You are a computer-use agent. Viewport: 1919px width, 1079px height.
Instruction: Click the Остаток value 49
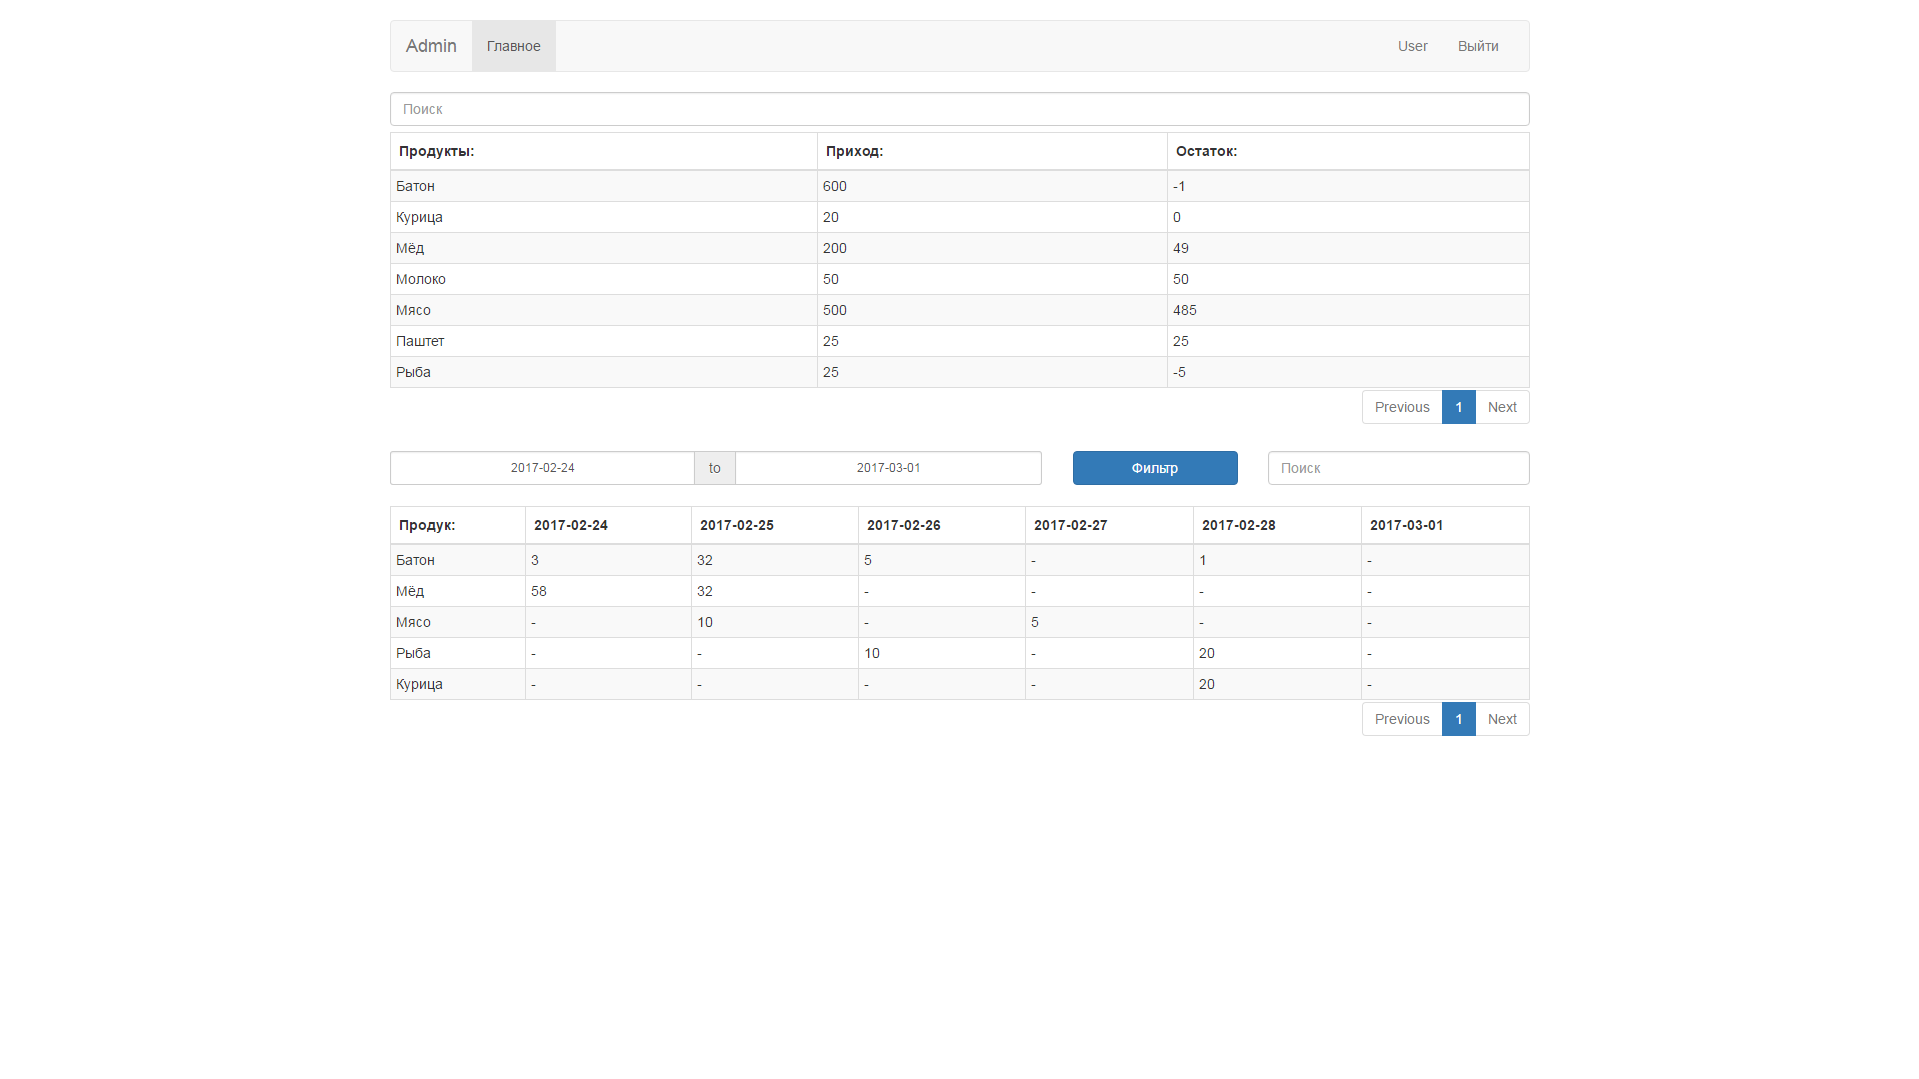(x=1181, y=248)
